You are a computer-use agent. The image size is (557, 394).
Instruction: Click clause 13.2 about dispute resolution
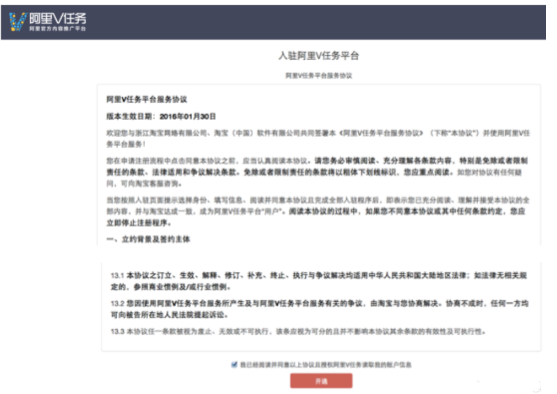(x=319, y=309)
